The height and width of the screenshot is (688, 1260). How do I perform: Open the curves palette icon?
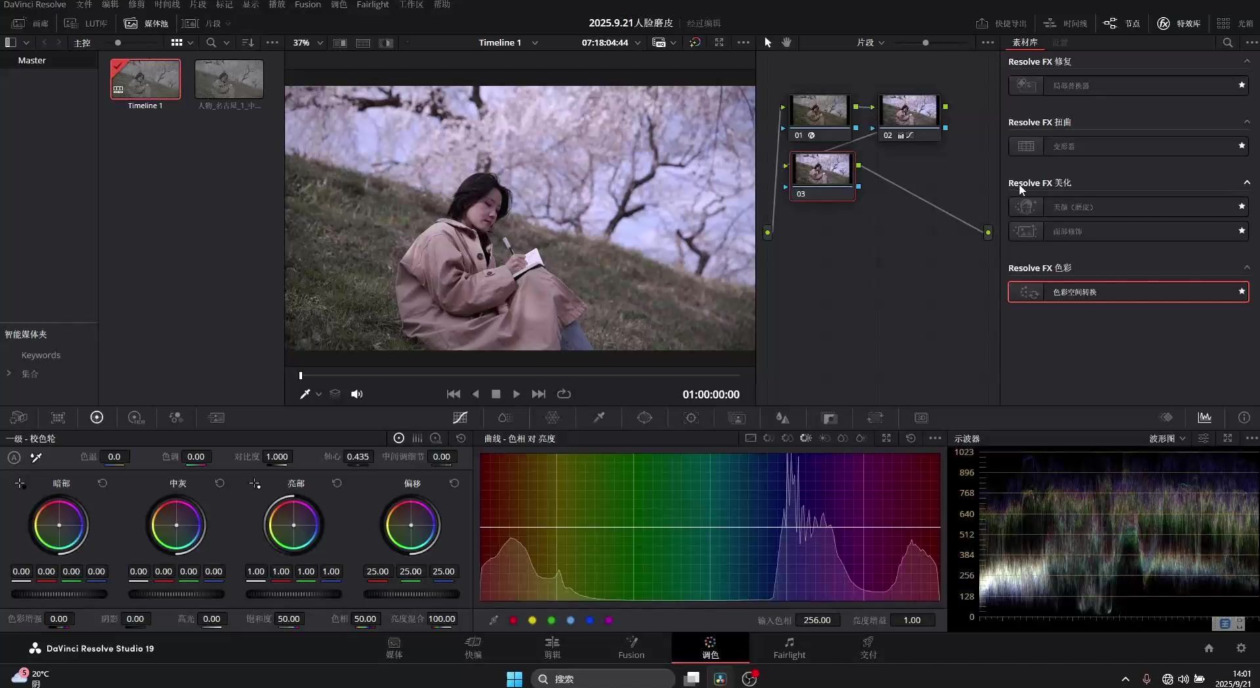coord(460,418)
